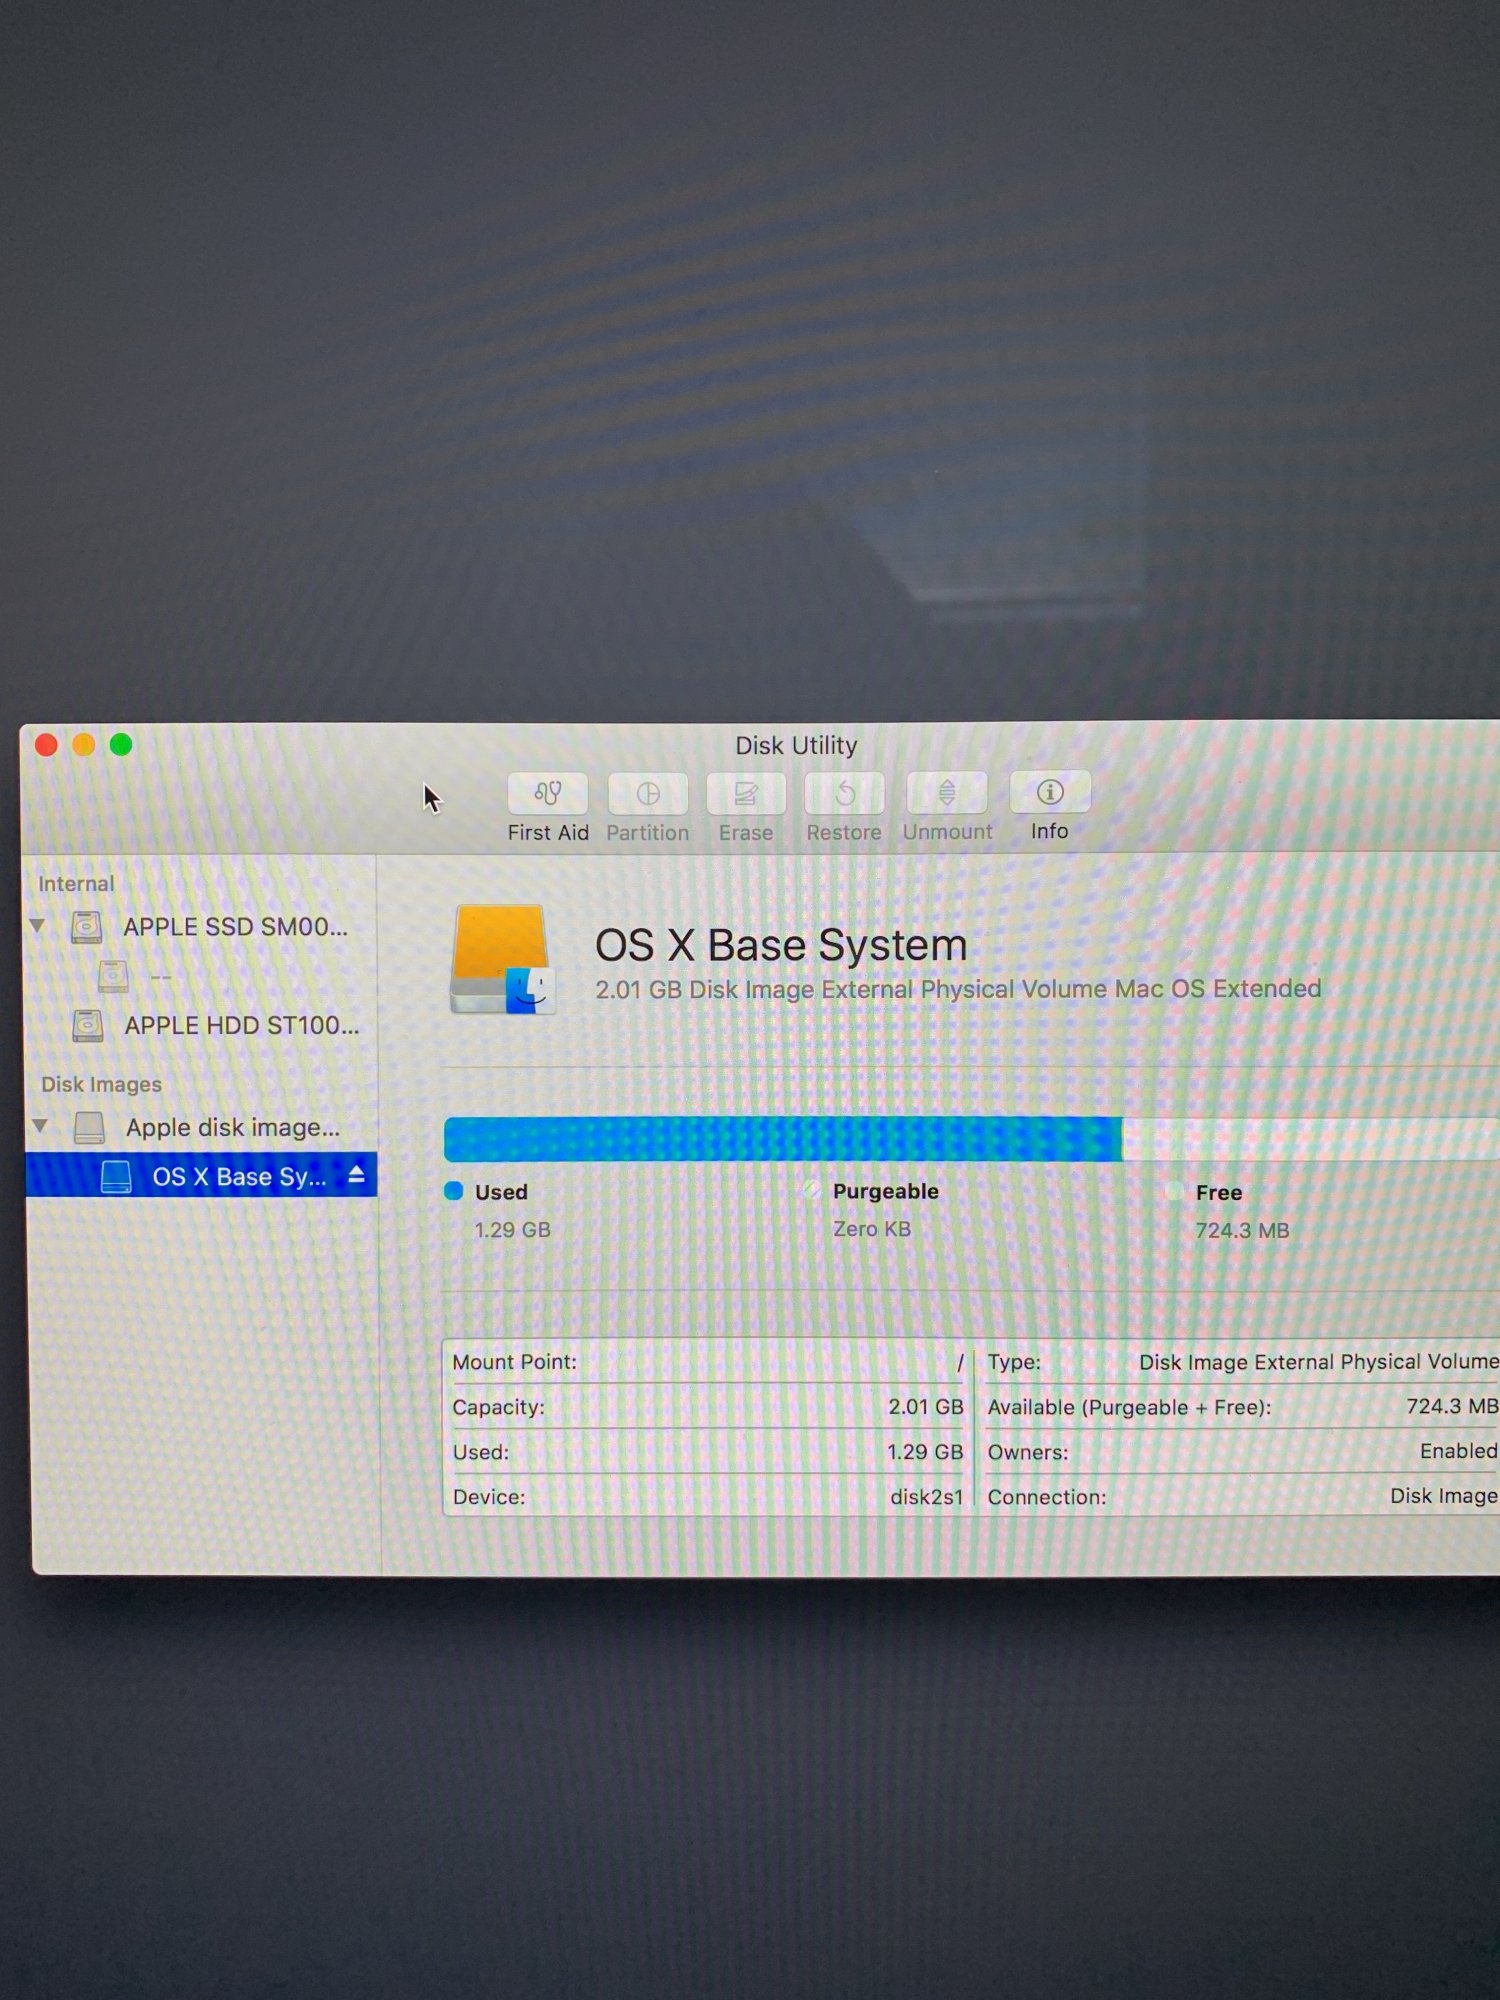Click the APPLE SSD drive icon in sidebar

click(87, 927)
